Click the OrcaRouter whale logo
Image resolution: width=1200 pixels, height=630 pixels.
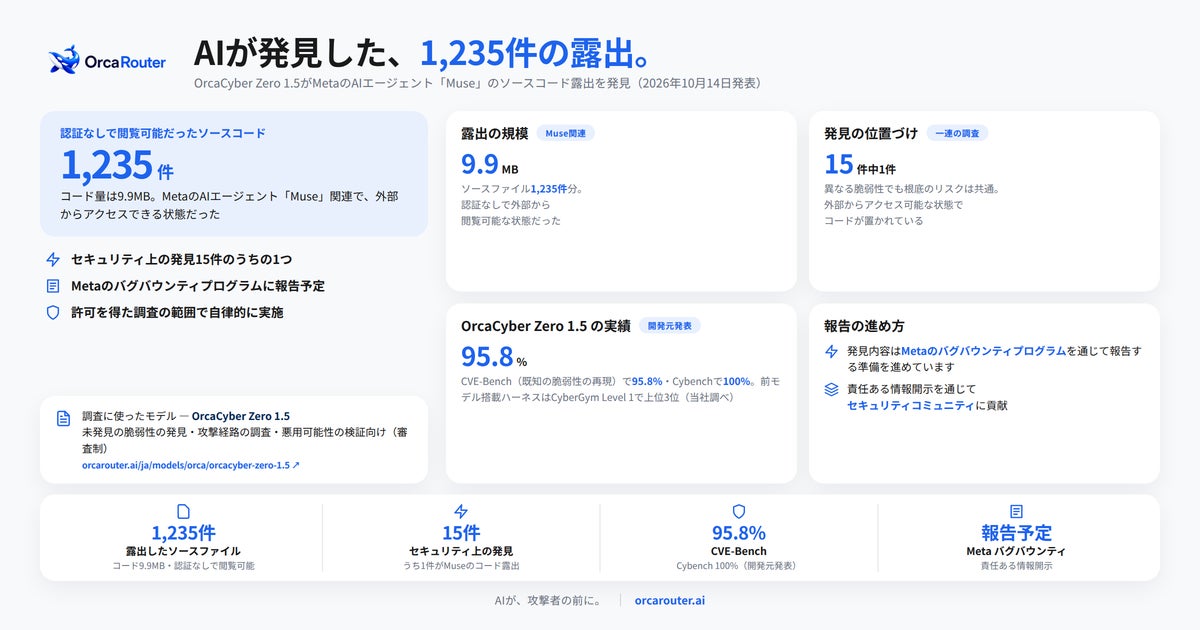(x=65, y=60)
